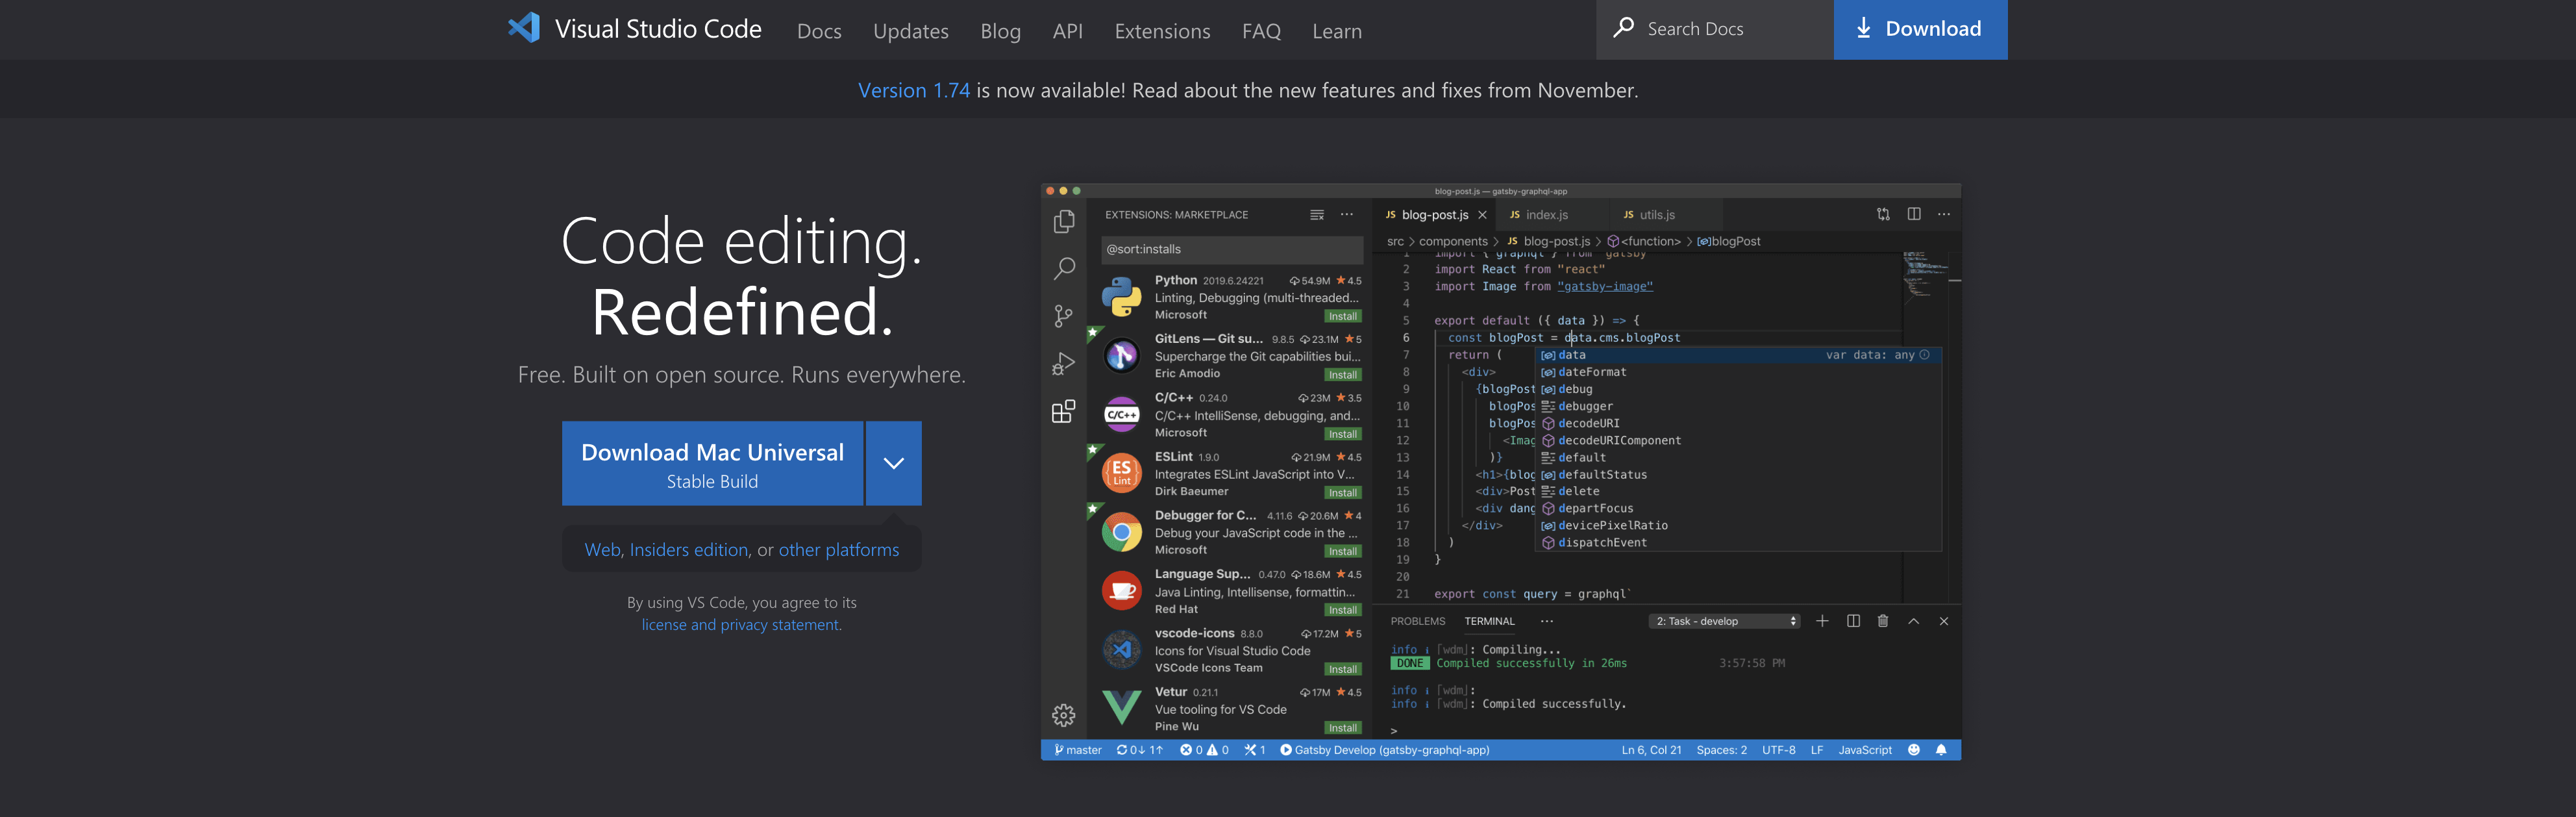The height and width of the screenshot is (817, 2576).
Task: Open the "2: Task - develop" terminal dropdown
Action: pyautogui.click(x=1725, y=621)
